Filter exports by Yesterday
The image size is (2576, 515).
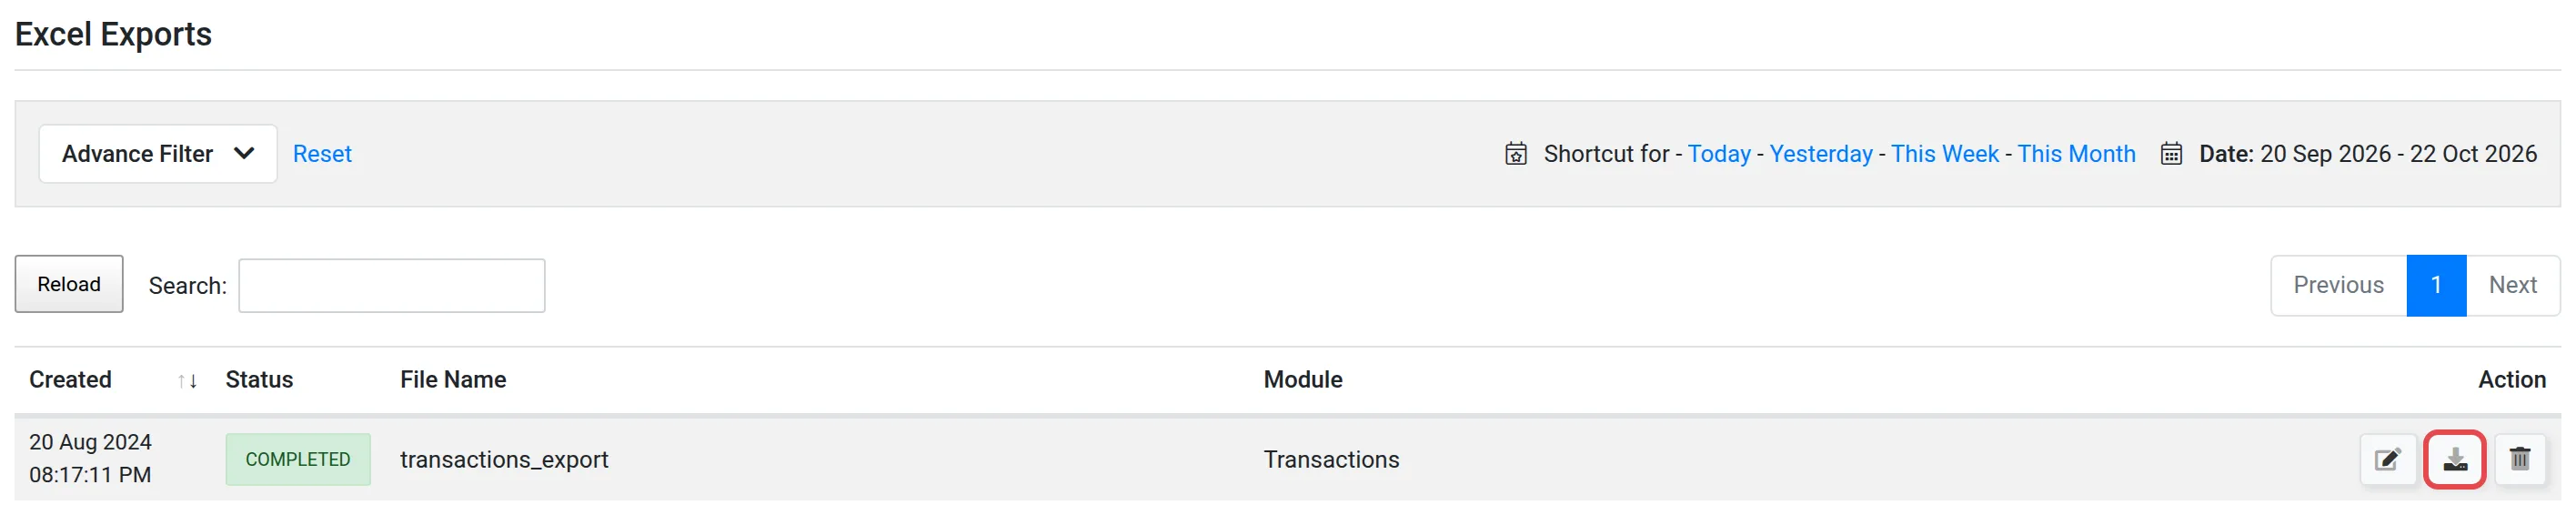click(x=1820, y=154)
